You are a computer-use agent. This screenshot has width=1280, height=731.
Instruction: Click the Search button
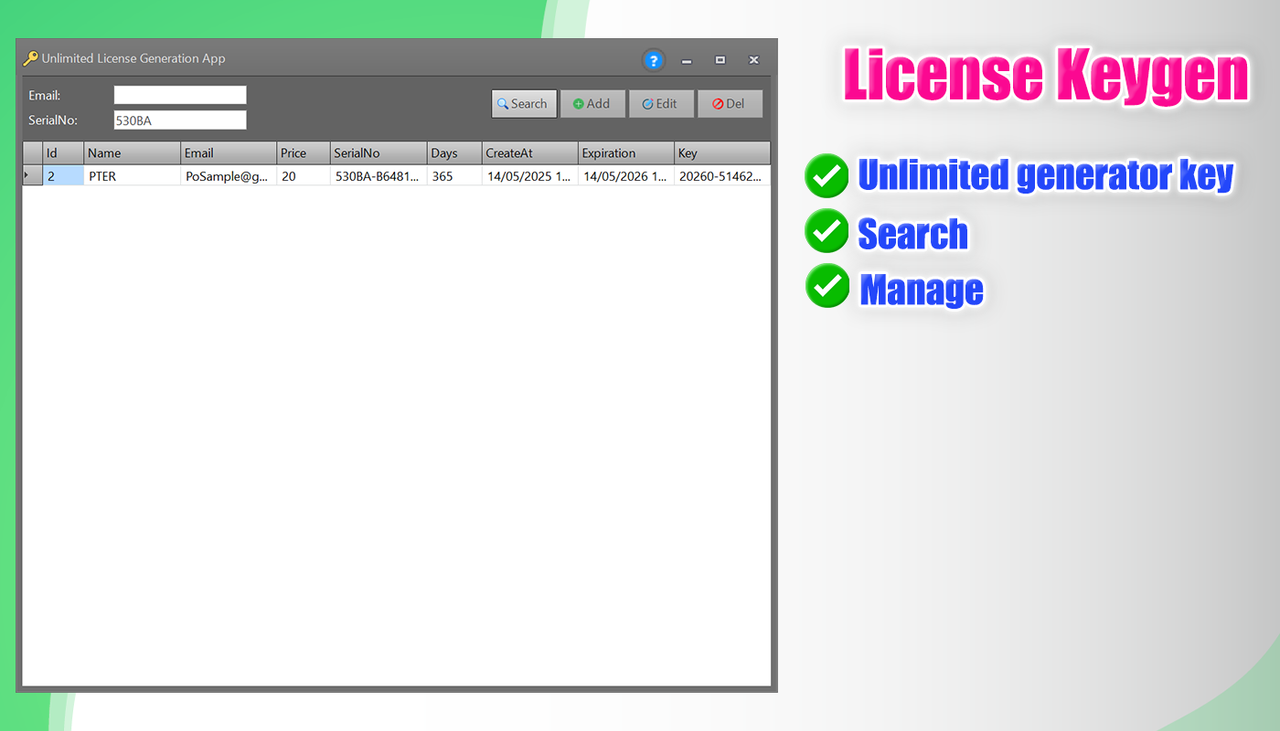pyautogui.click(x=524, y=104)
